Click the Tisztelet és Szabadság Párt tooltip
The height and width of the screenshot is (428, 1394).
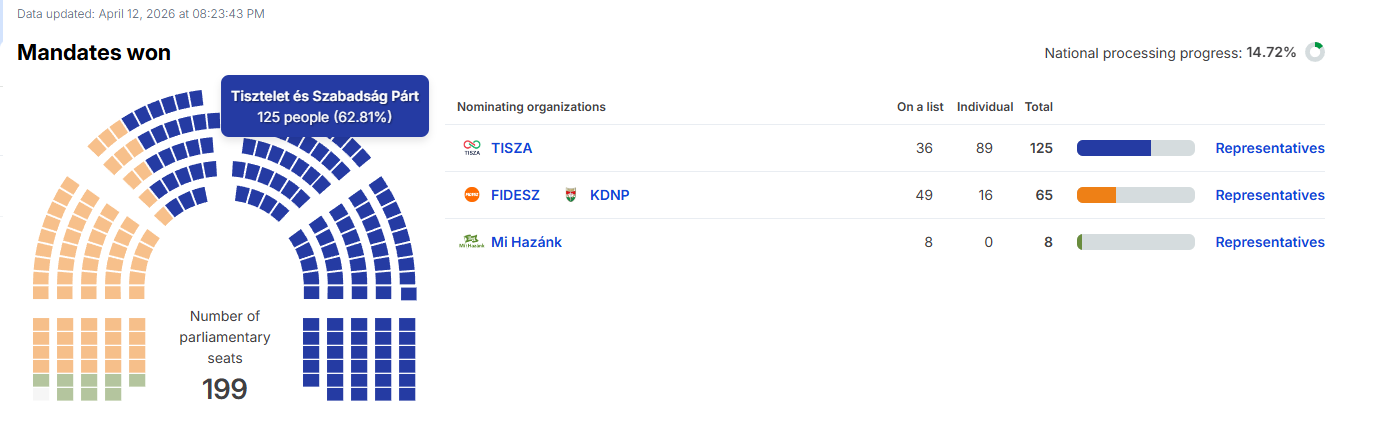[x=325, y=106]
